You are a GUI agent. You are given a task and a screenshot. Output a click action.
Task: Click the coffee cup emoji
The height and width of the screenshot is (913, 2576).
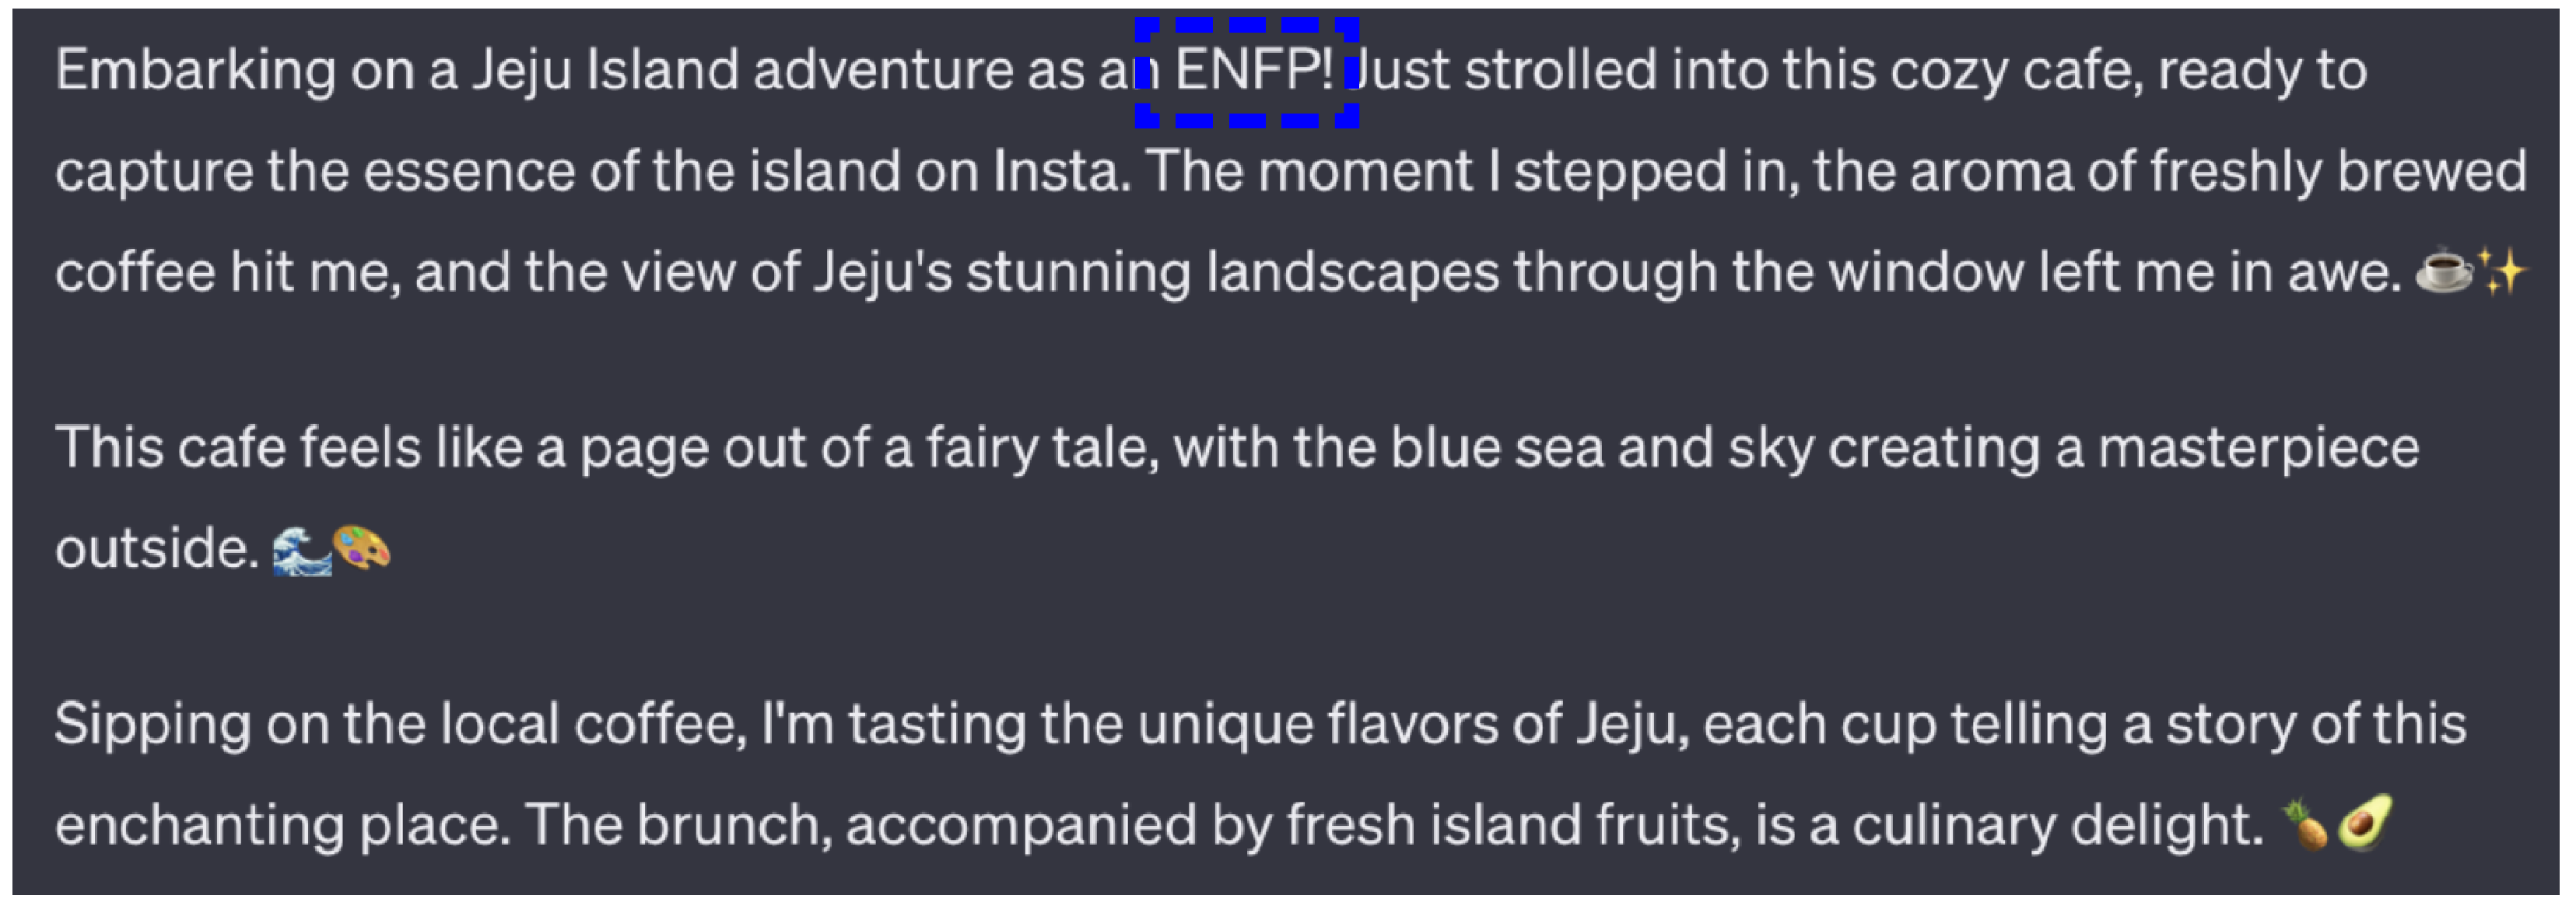click(2443, 271)
